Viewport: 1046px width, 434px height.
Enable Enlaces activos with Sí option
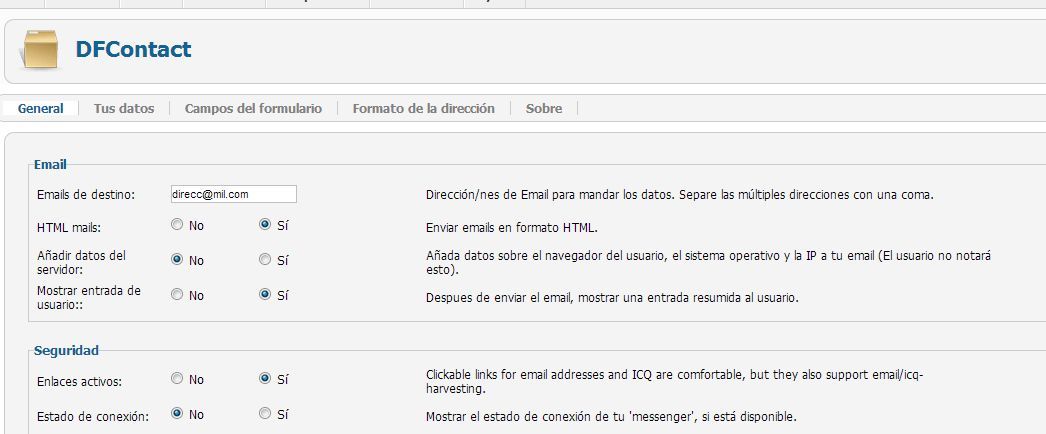[x=265, y=379]
